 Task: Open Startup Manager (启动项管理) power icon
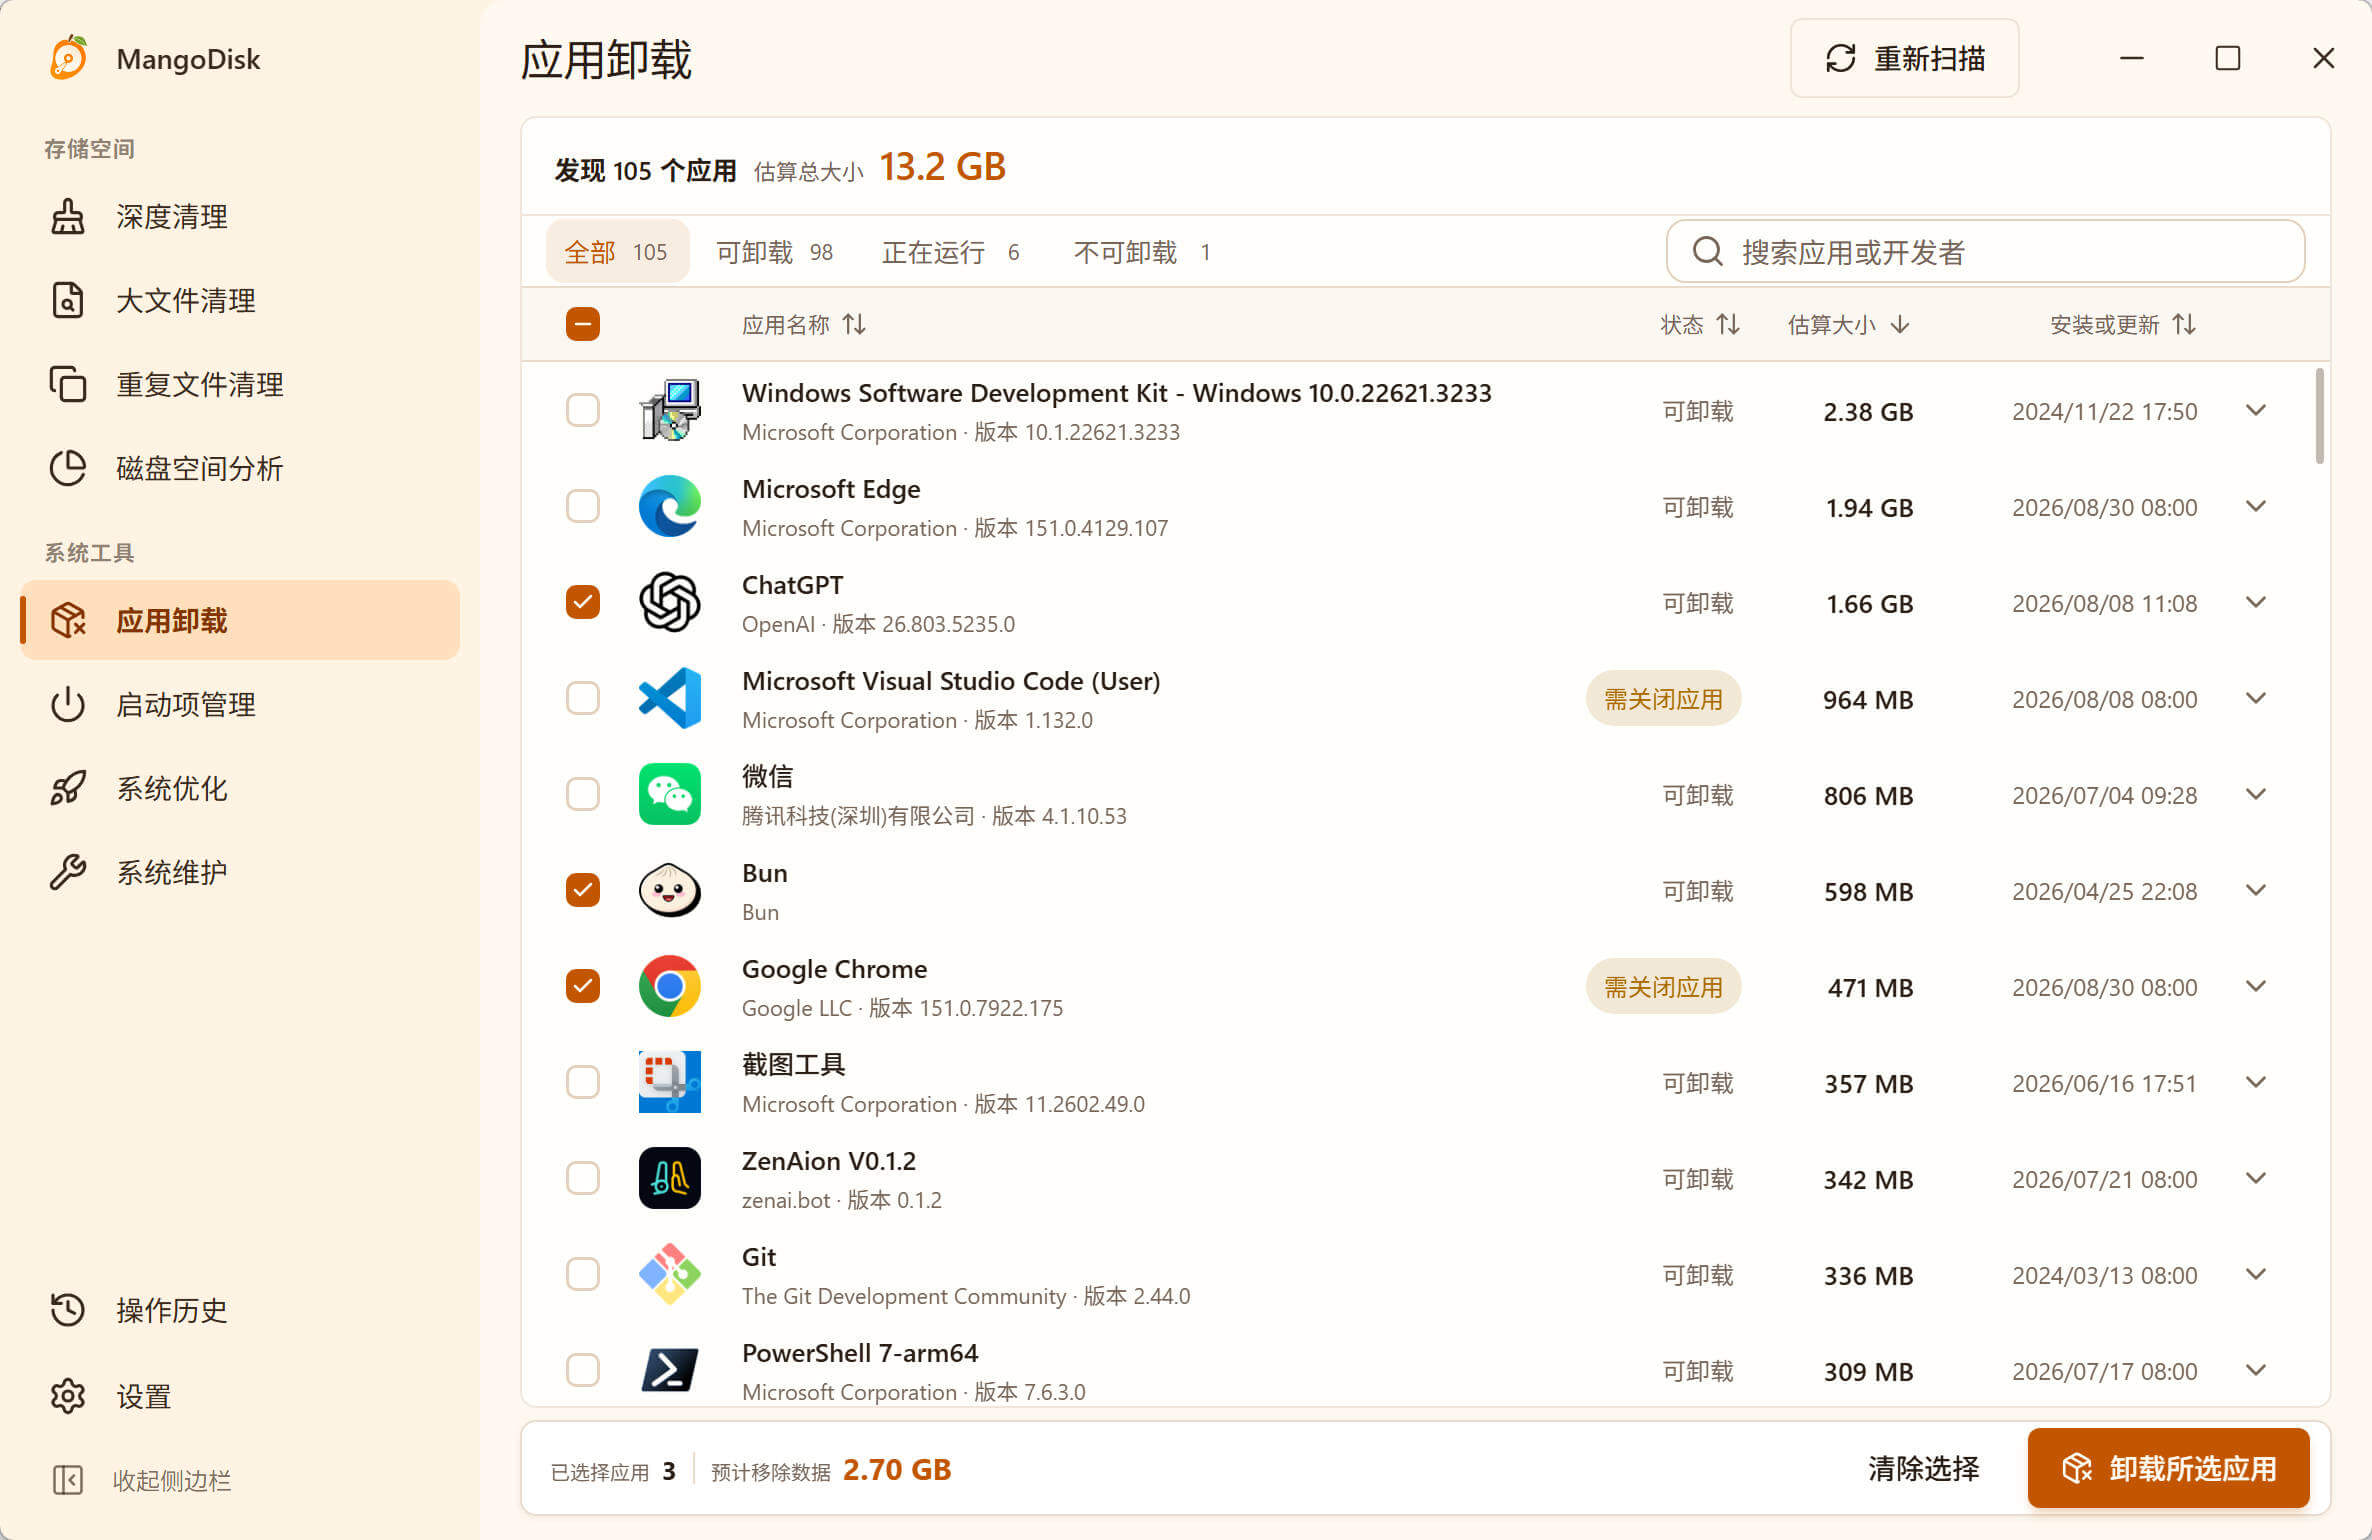tap(68, 705)
